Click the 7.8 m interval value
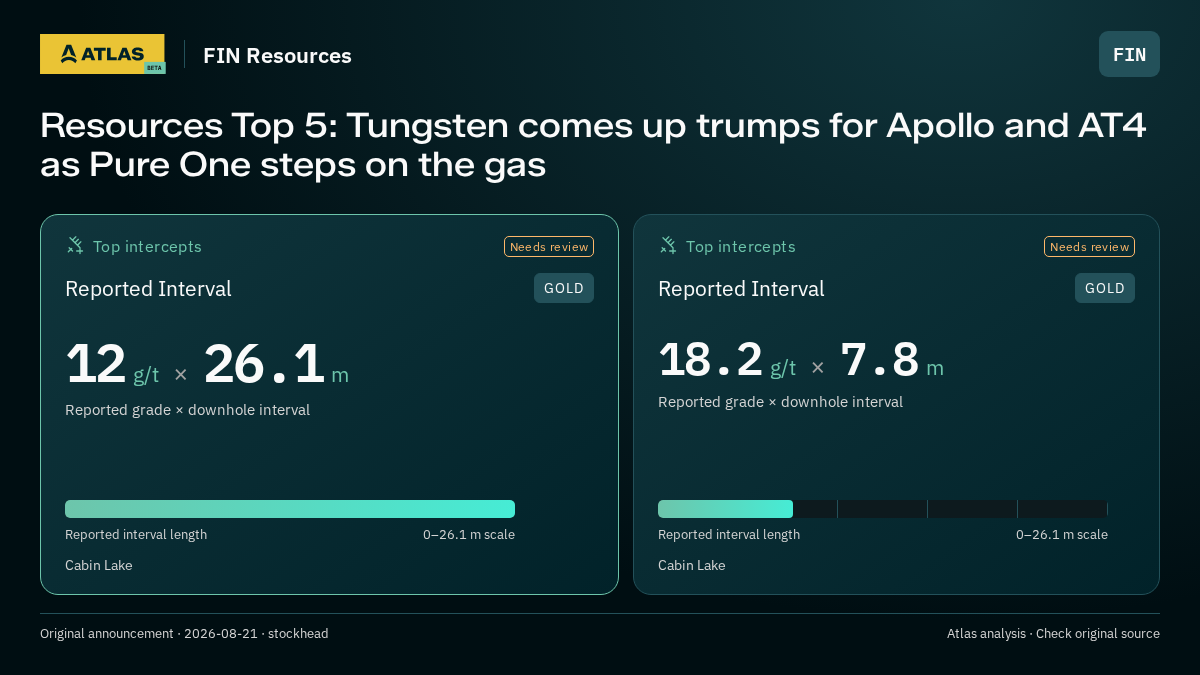This screenshot has width=1200, height=675. click(892, 360)
